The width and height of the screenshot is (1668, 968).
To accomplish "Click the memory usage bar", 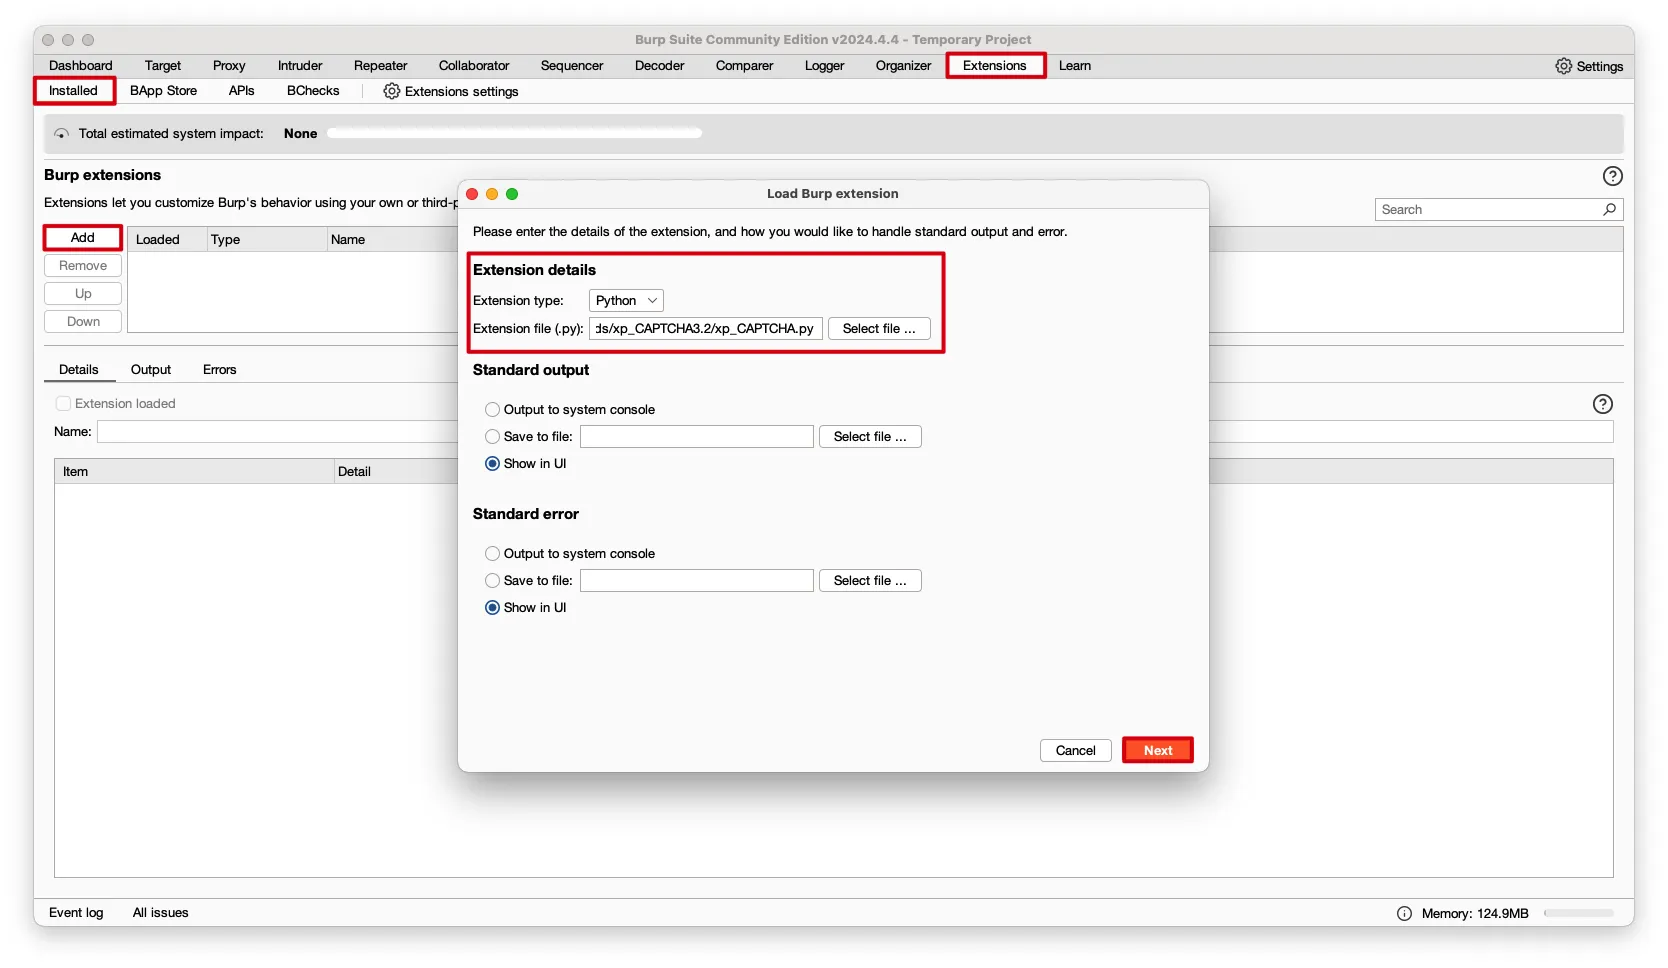I will [x=1579, y=914].
